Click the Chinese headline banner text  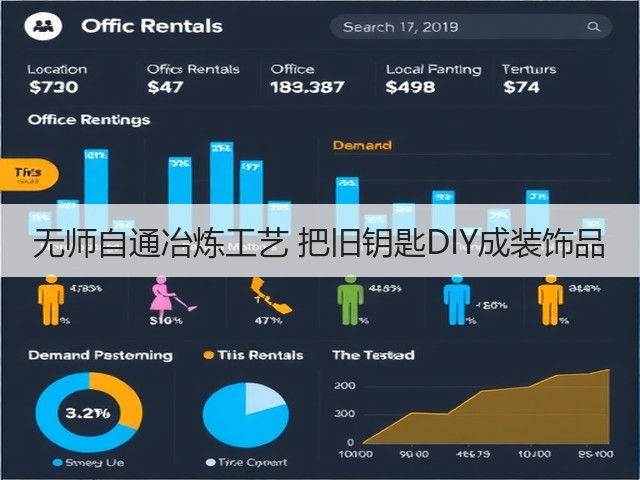point(319,244)
